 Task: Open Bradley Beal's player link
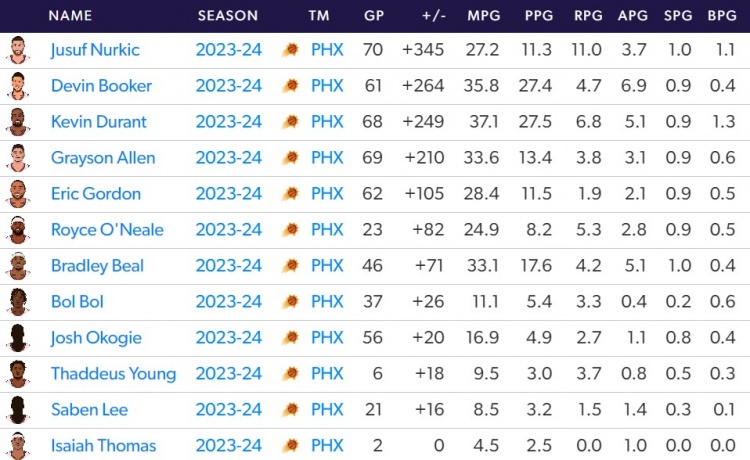97,266
